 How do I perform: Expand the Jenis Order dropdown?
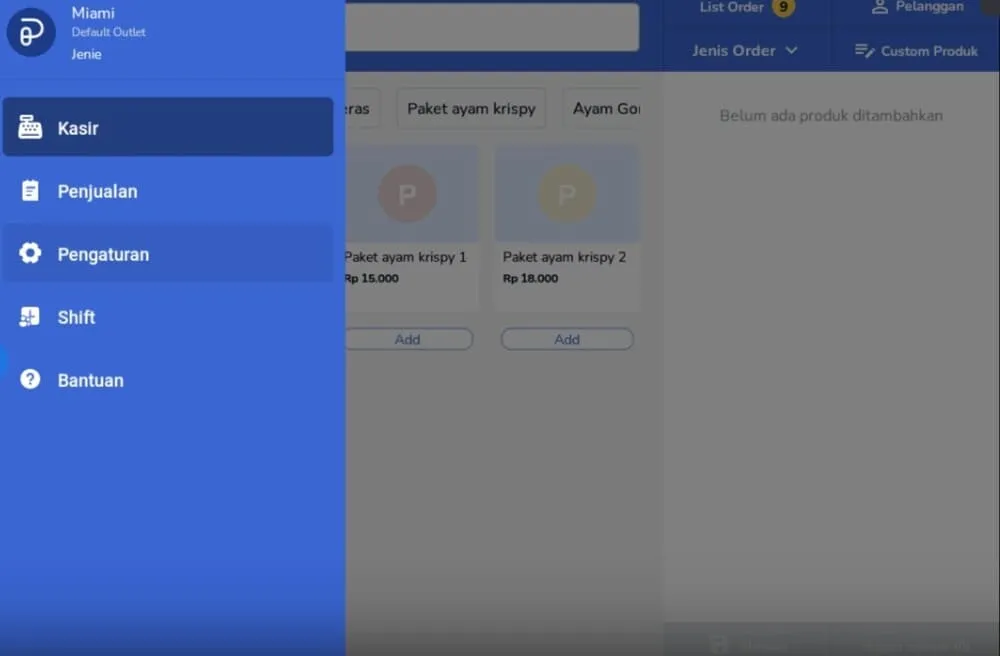(744, 51)
